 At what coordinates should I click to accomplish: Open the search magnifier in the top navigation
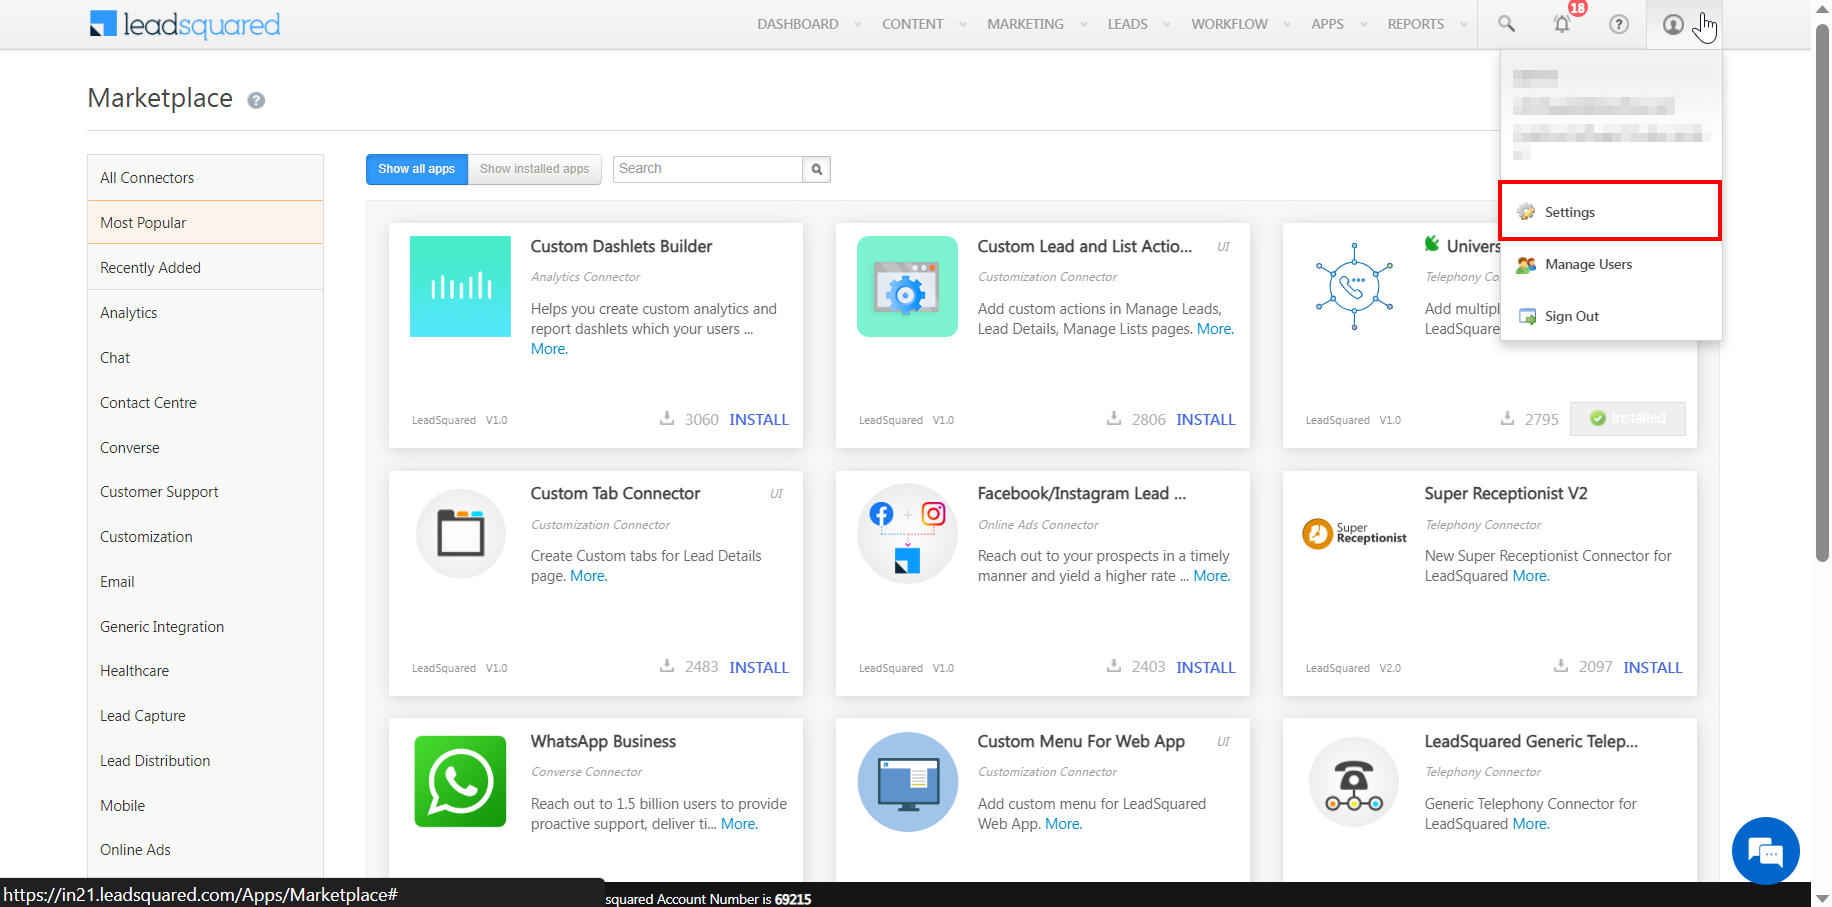click(1506, 24)
